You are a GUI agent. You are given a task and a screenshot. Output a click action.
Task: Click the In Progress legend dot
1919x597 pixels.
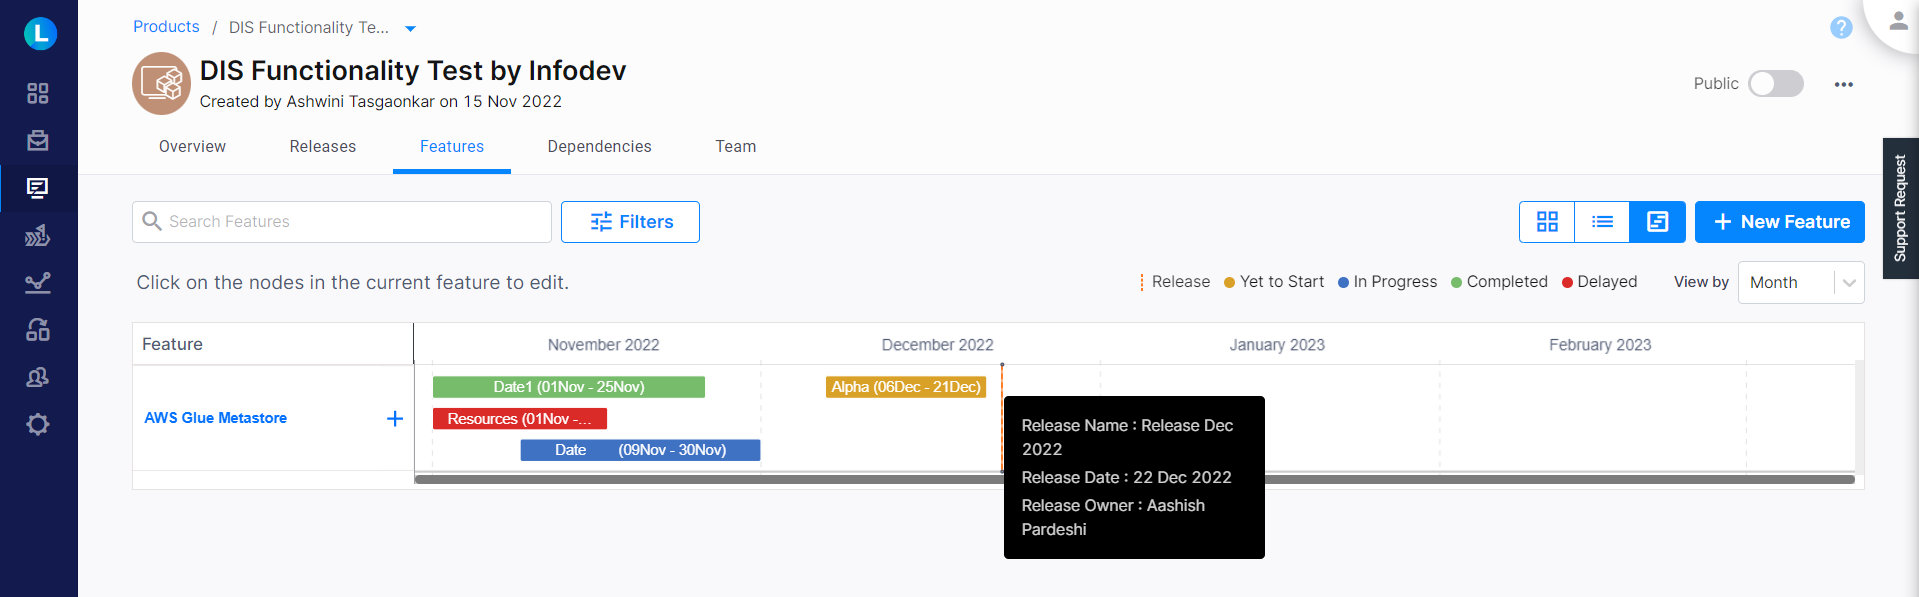pyautogui.click(x=1343, y=283)
